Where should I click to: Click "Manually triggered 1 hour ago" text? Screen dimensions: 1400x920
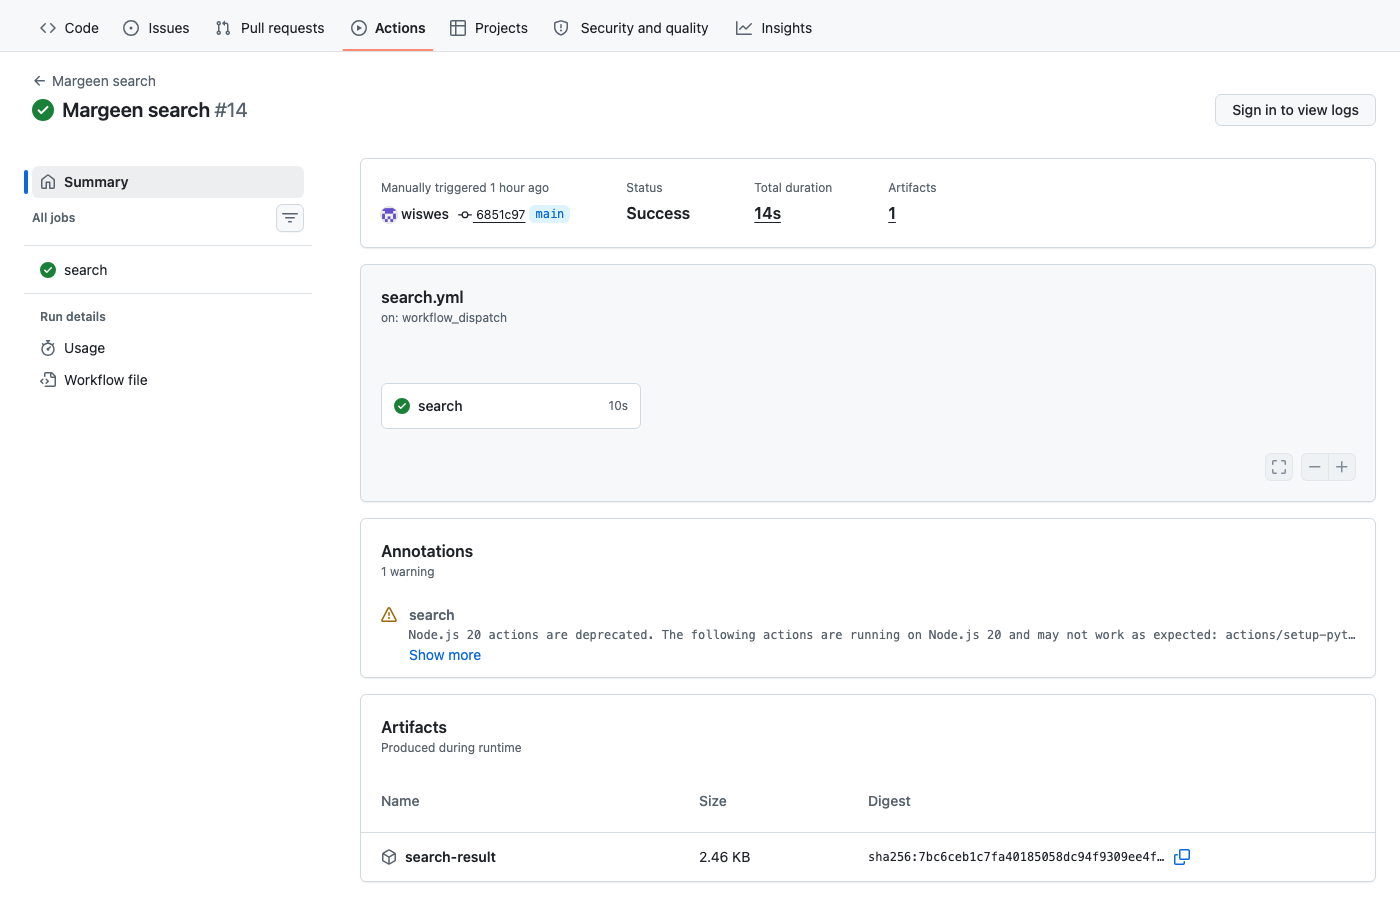465,188
